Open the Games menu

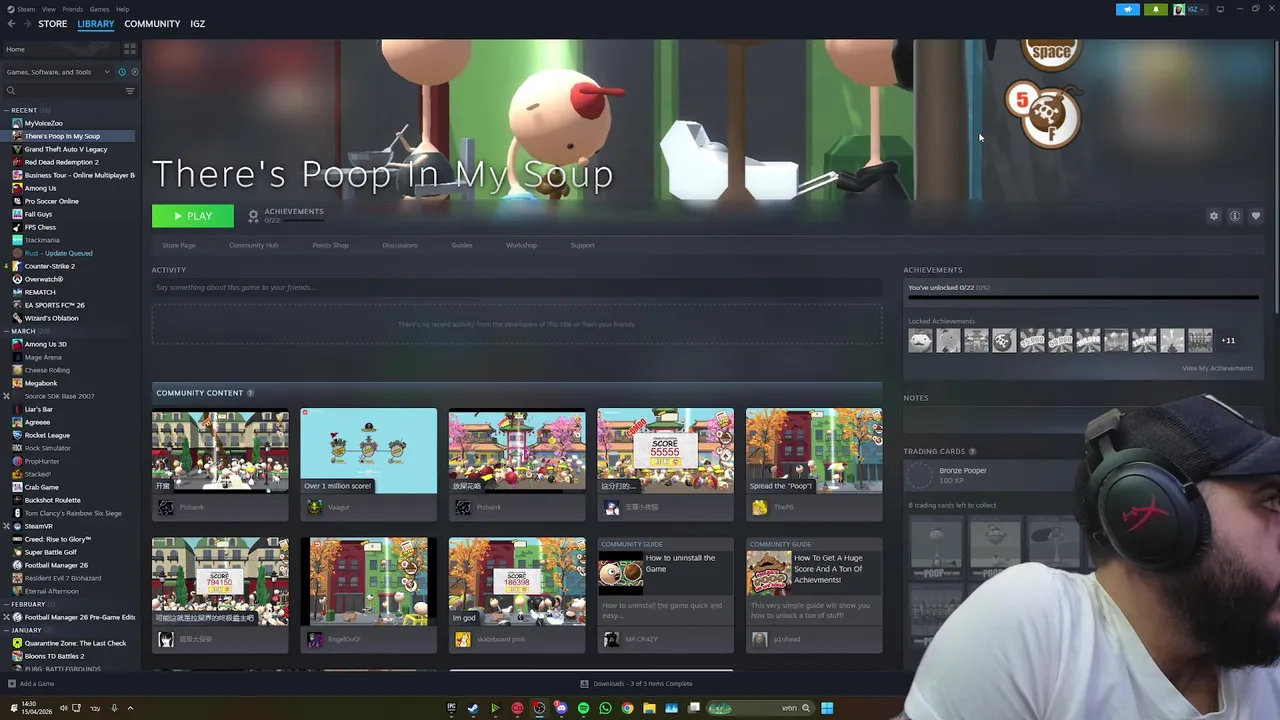[99, 9]
